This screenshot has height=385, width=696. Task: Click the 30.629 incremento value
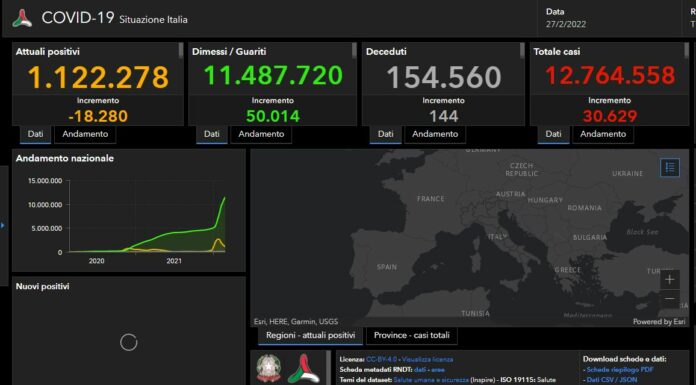pos(610,116)
